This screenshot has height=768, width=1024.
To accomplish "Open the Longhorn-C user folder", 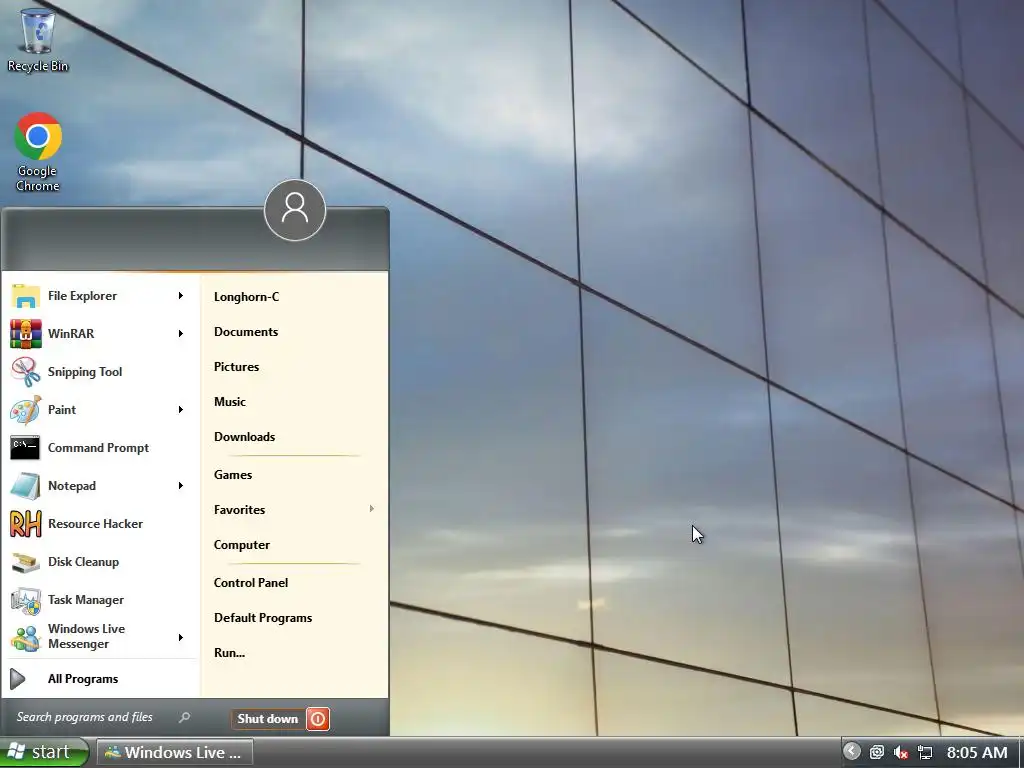I will pyautogui.click(x=246, y=296).
